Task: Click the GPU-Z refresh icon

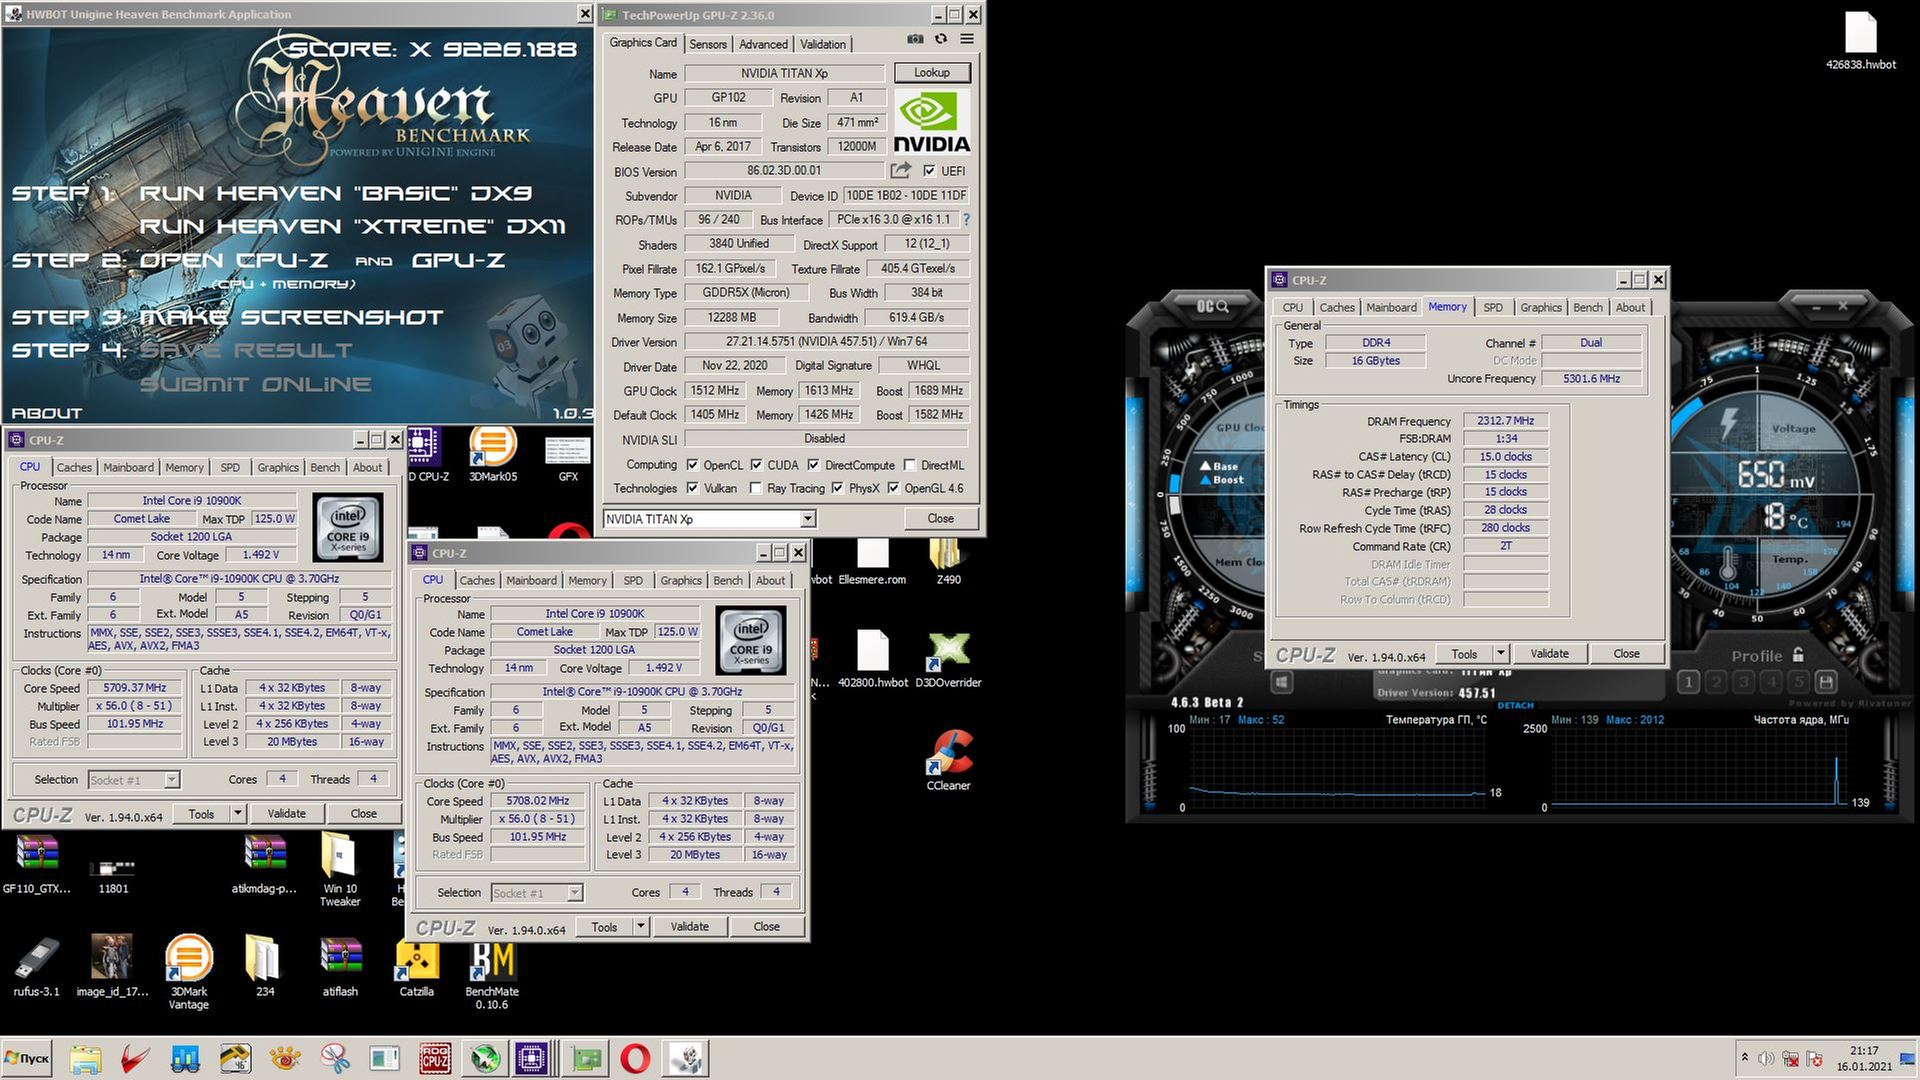Action: (941, 39)
